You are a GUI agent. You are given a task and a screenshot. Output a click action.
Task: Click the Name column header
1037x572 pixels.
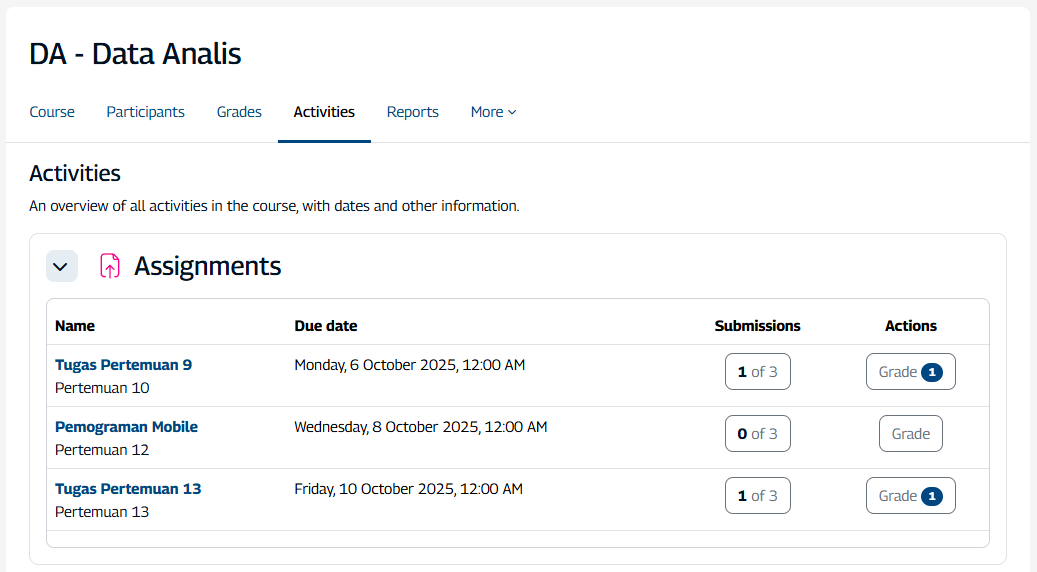(x=75, y=326)
